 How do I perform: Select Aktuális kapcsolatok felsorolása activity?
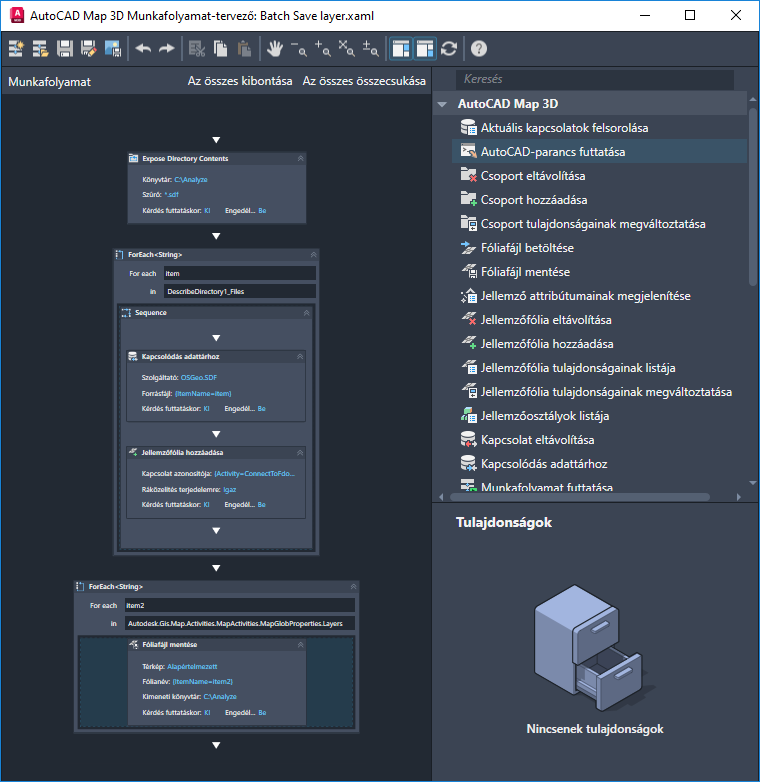point(599,128)
